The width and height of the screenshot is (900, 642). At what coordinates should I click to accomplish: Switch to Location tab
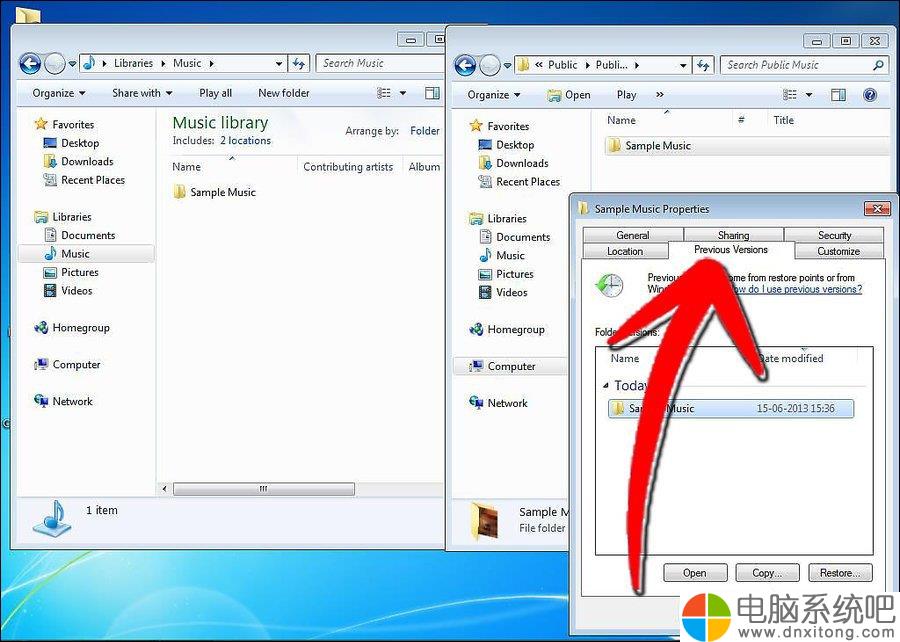[x=625, y=251]
